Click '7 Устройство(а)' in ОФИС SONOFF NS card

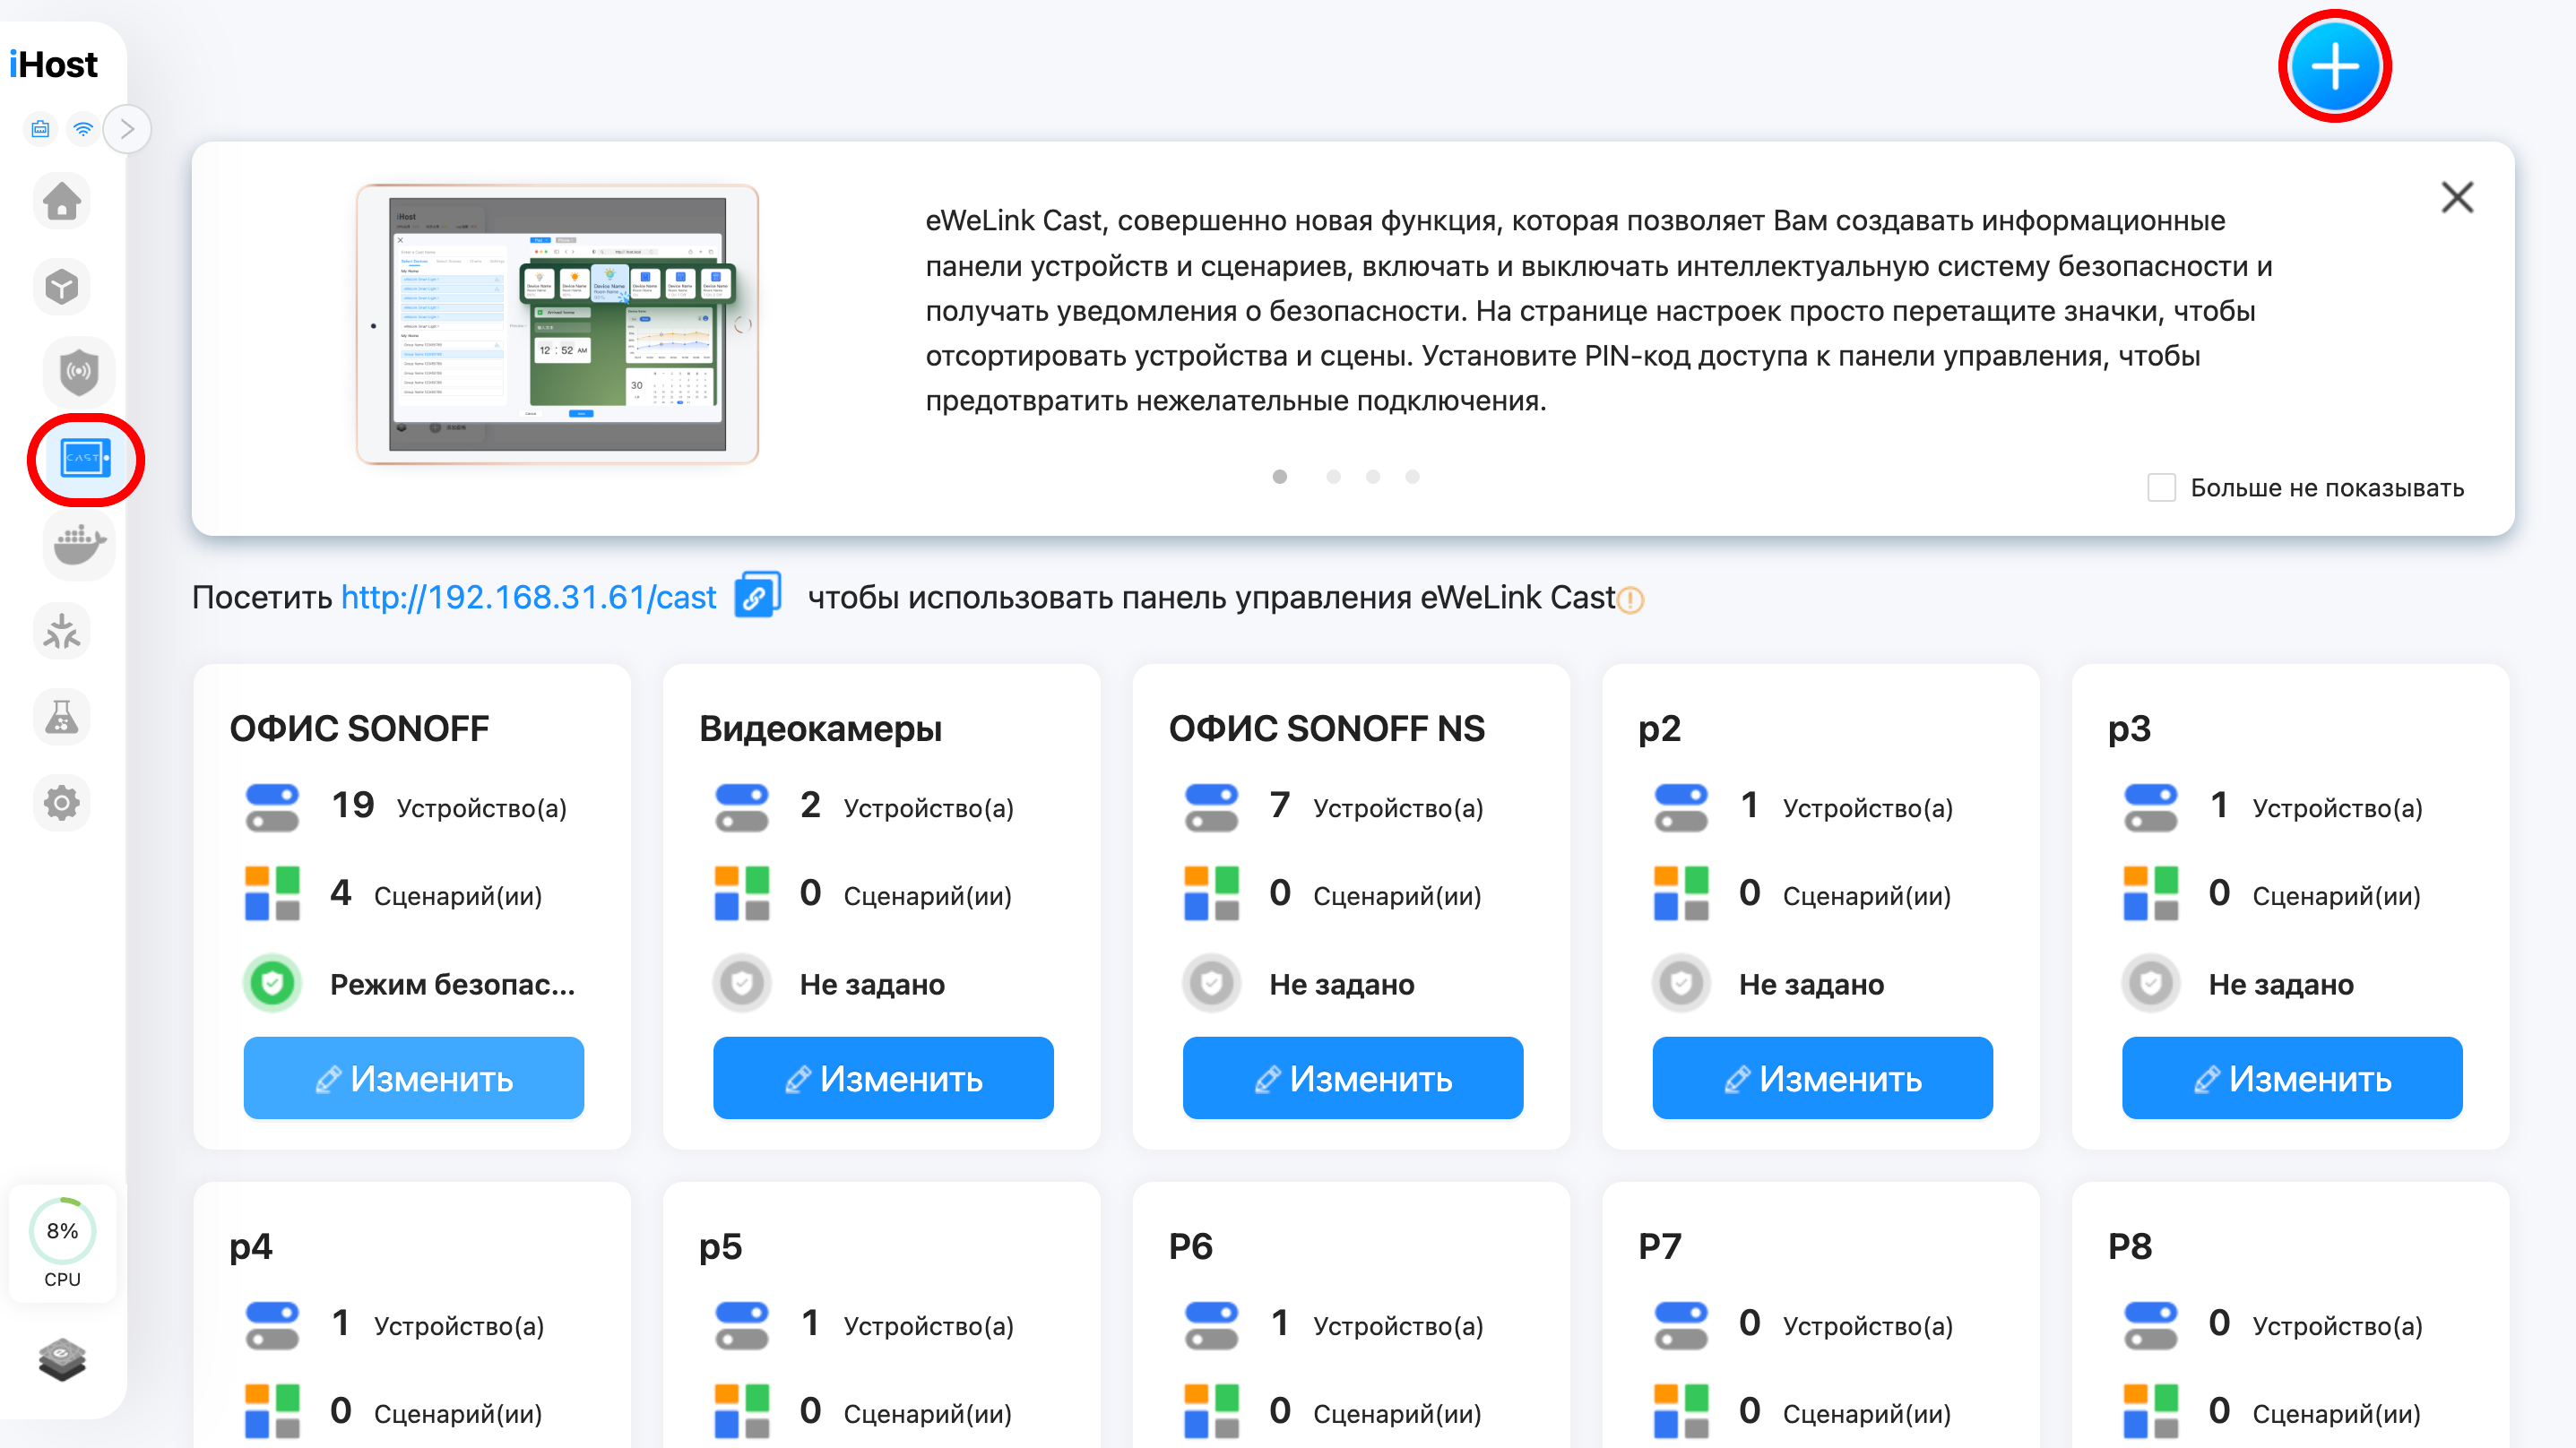pos(1376,806)
